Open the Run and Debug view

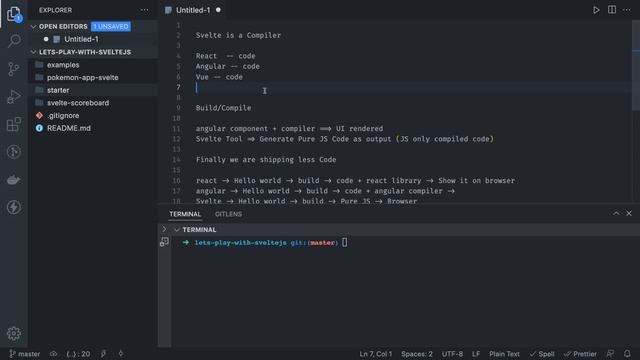(x=14, y=97)
